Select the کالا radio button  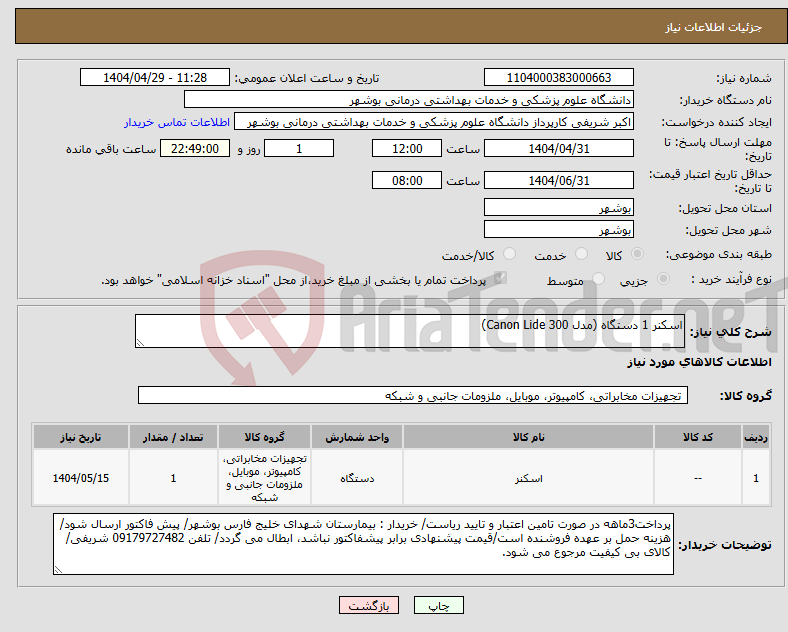[637, 254]
